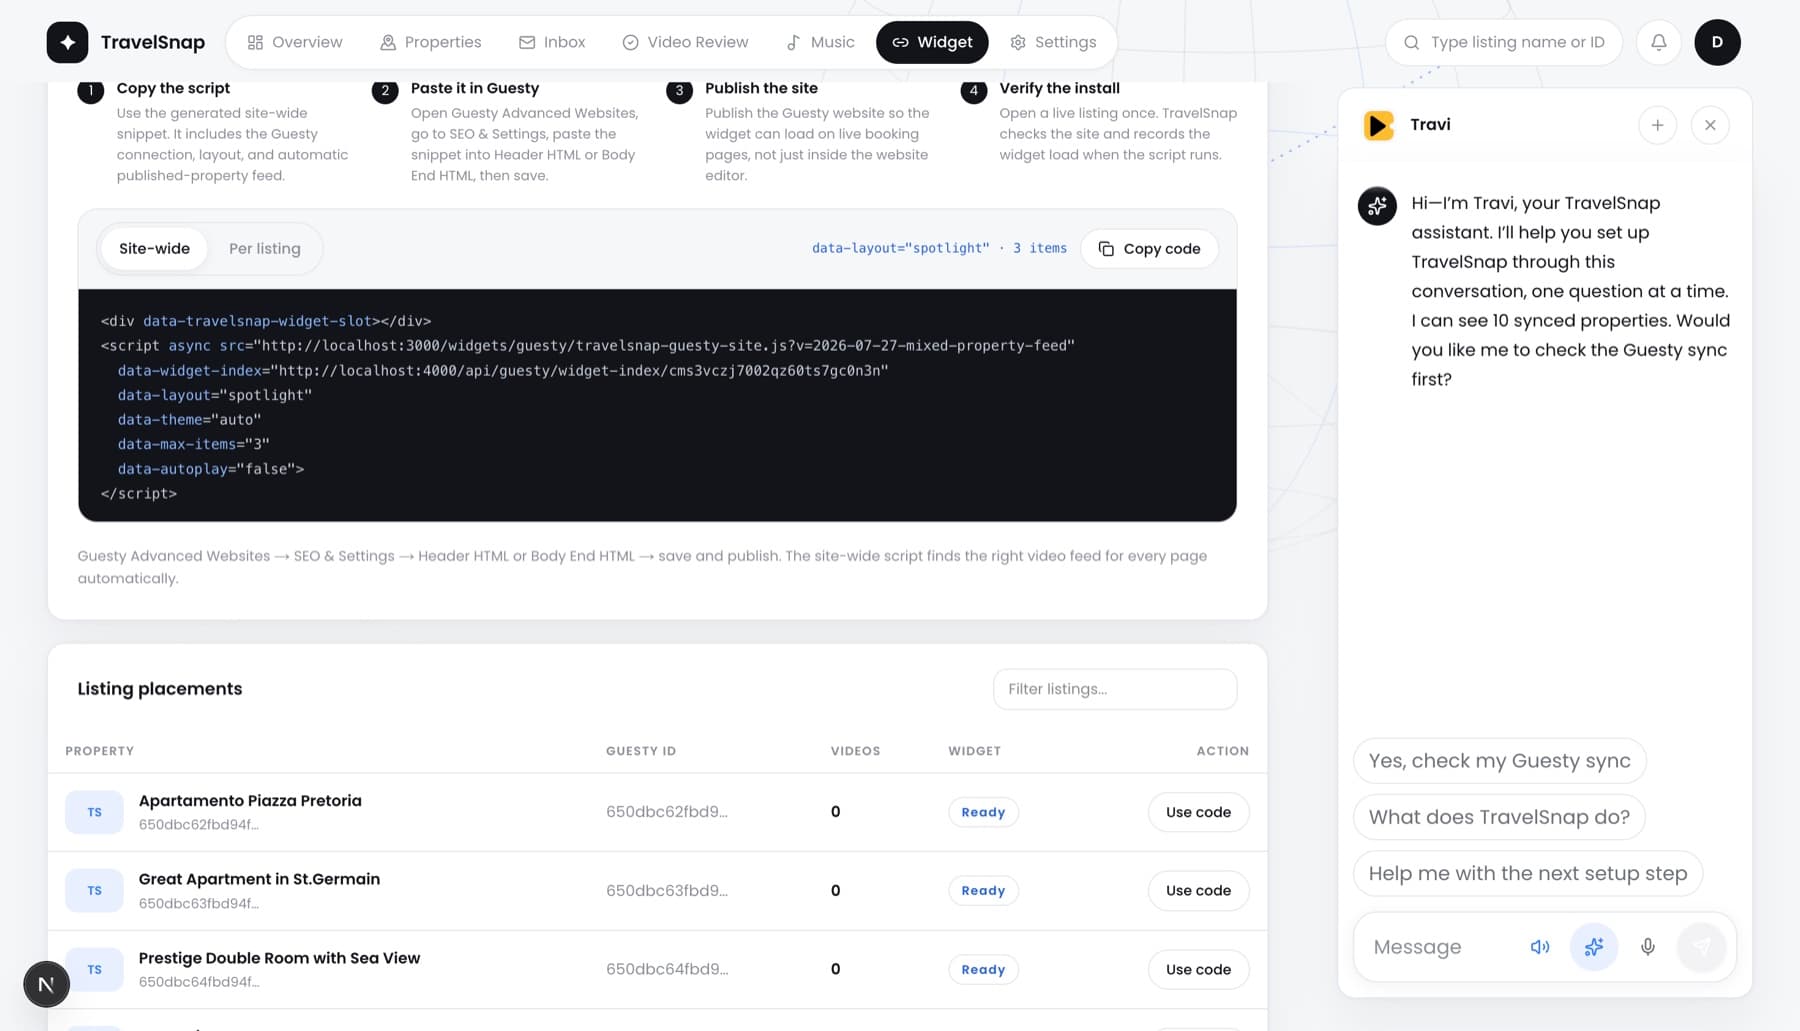The height and width of the screenshot is (1031, 1800).
Task: Use code for Apartamento Piazza Pretoria
Action: click(1198, 812)
